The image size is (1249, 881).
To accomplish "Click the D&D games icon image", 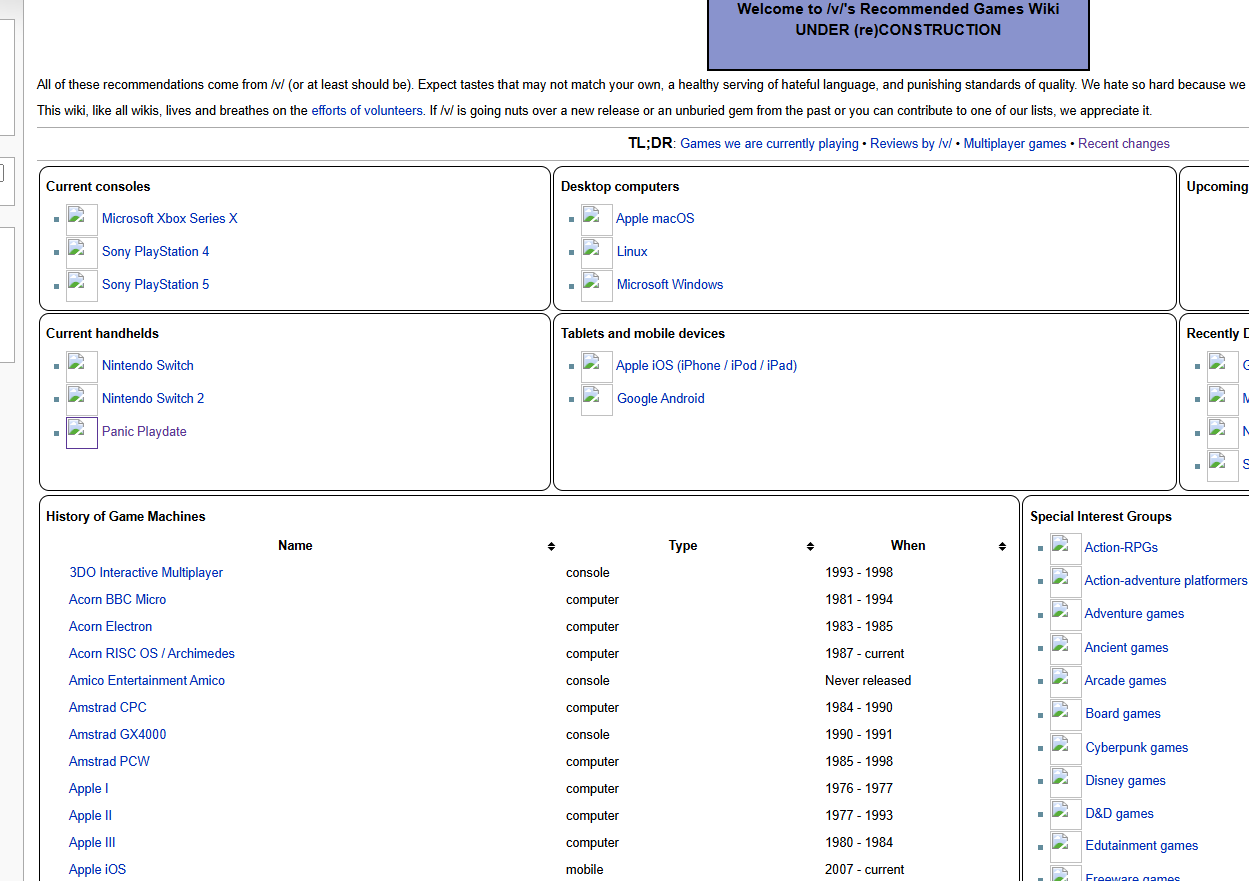I will pyautogui.click(x=1066, y=814).
